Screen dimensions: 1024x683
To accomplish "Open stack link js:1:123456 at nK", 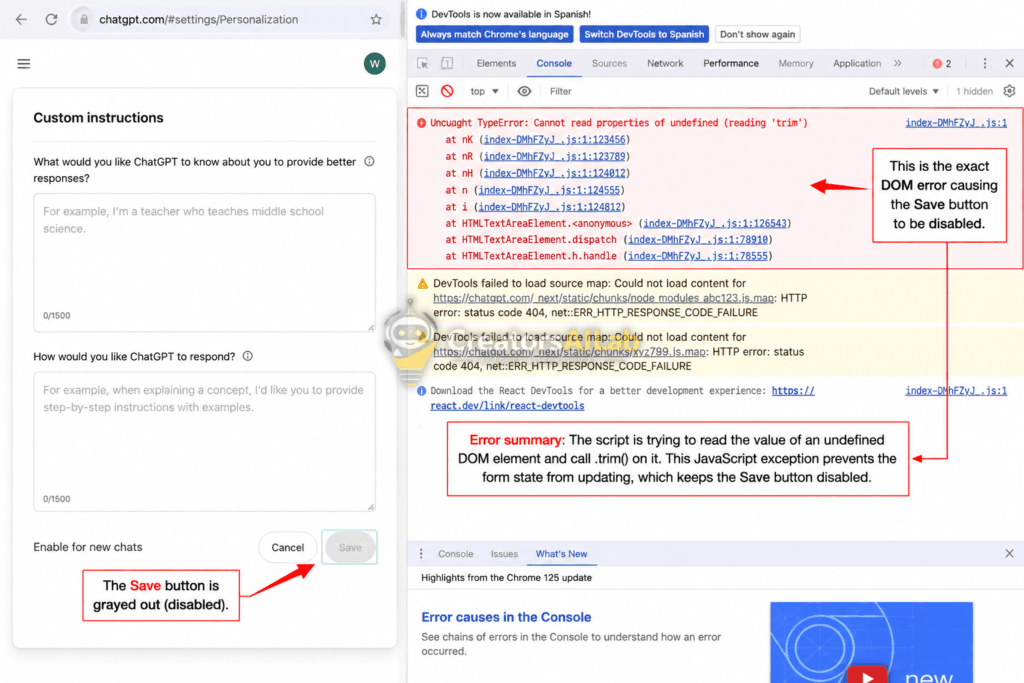I will point(554,140).
